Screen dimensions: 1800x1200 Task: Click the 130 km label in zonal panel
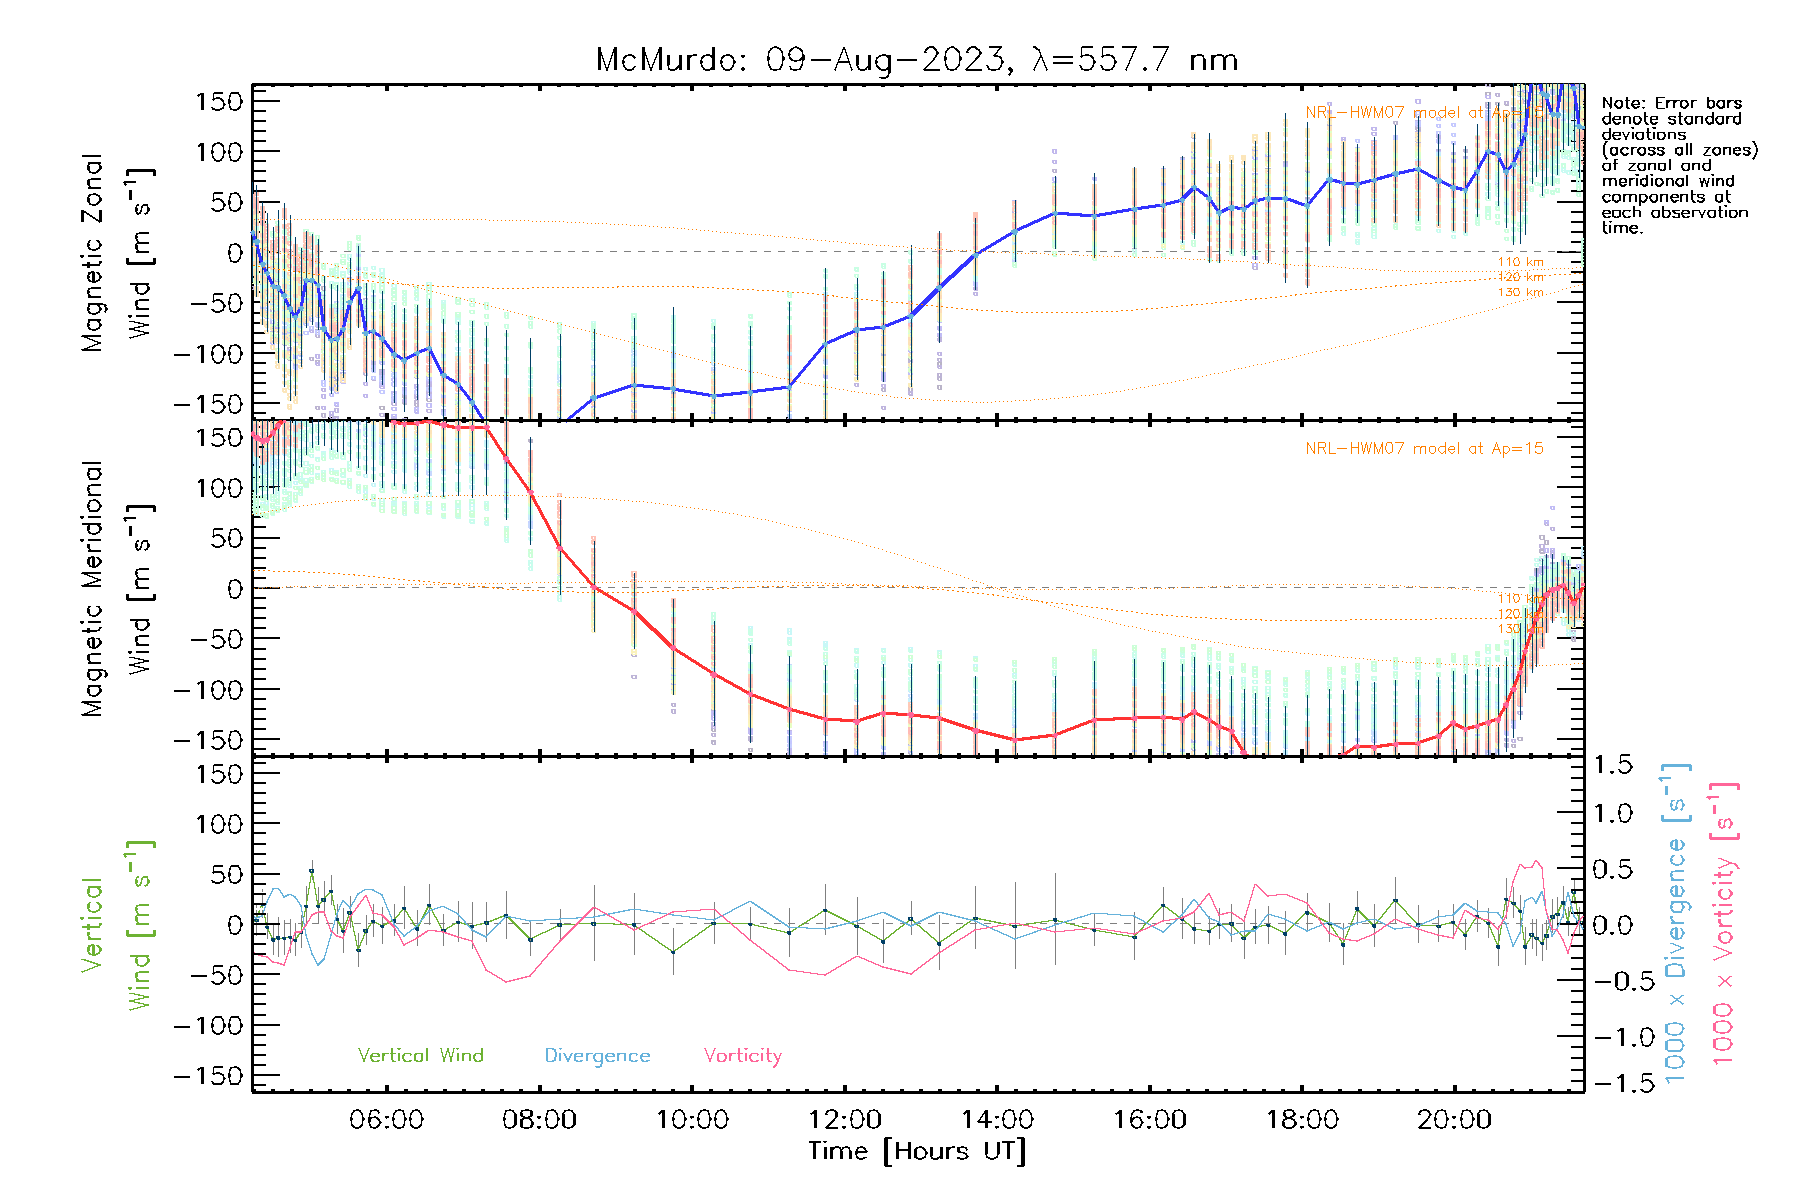[1520, 292]
